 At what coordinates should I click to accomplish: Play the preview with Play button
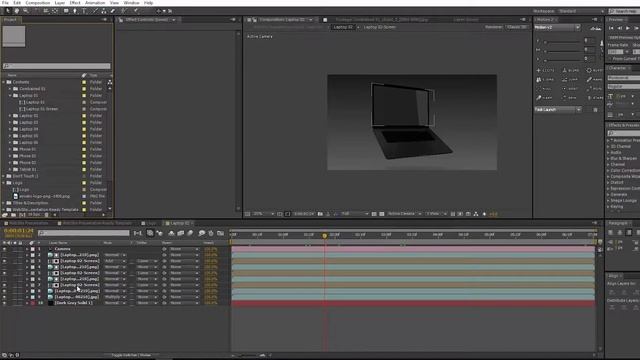(628, 28)
